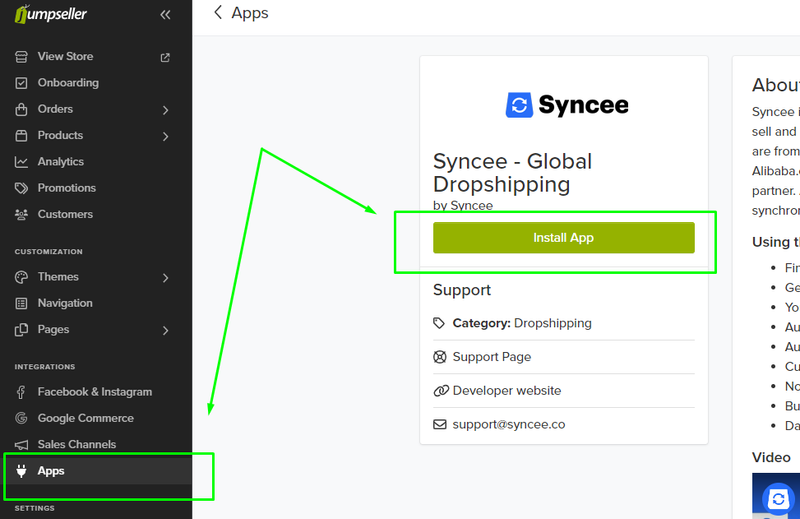Click the envelope icon beside support email
Image resolution: width=800 pixels, height=519 pixels.
click(439, 425)
